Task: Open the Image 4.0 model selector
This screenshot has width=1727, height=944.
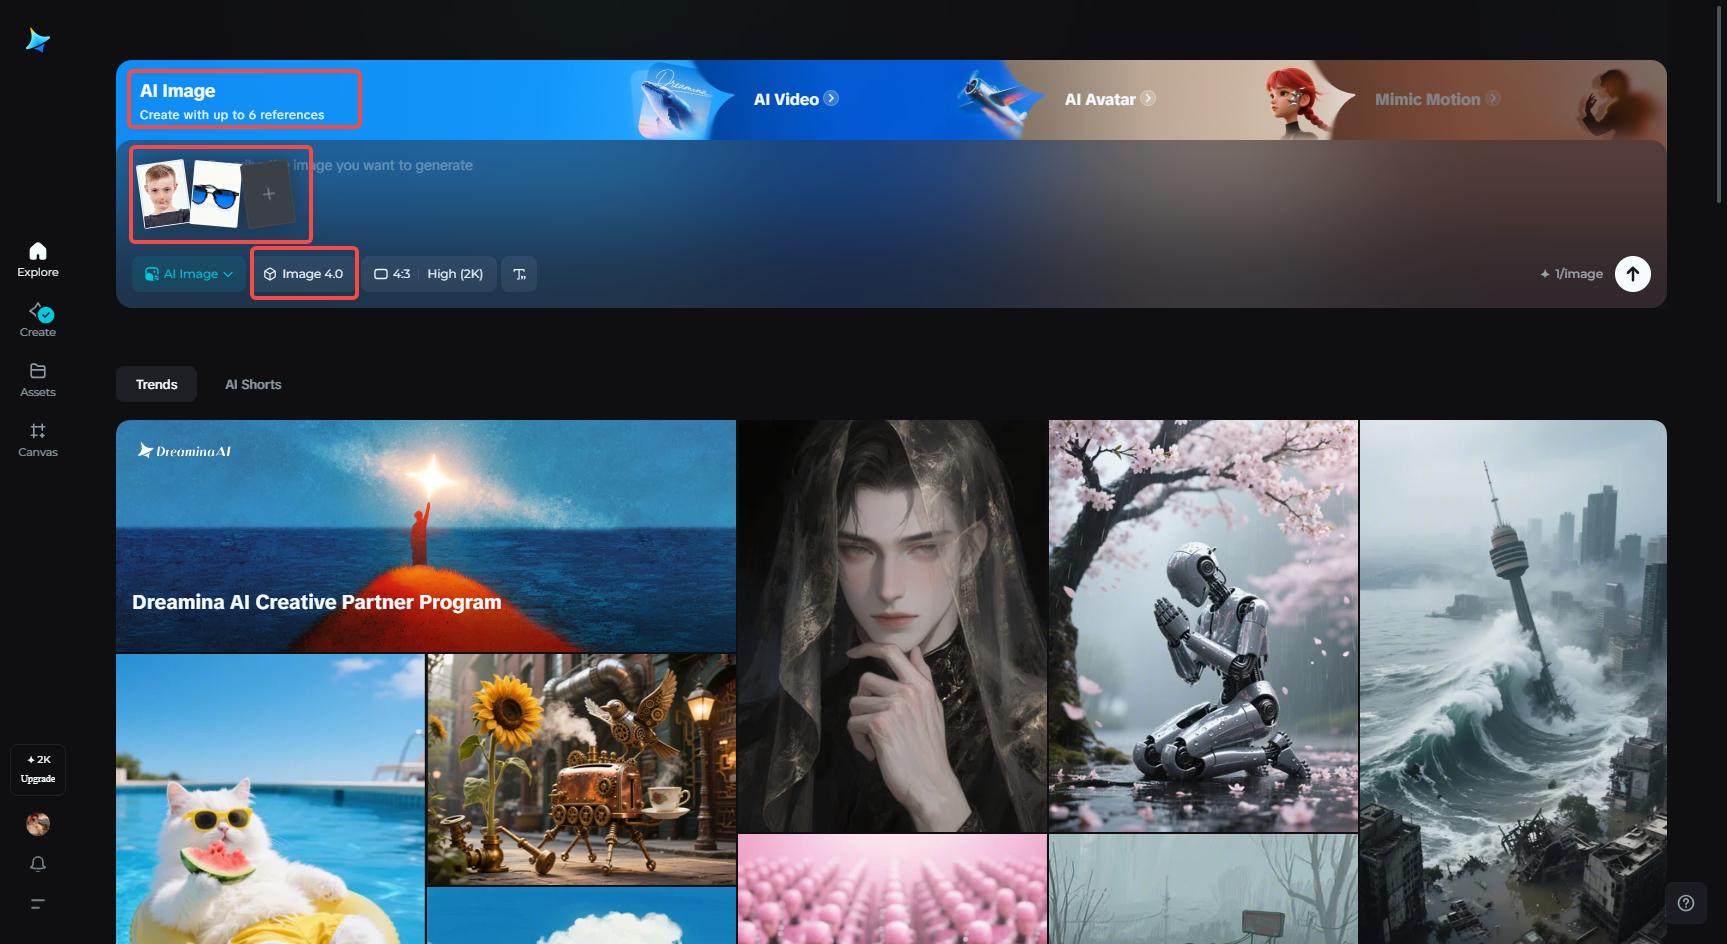Action: coord(303,274)
